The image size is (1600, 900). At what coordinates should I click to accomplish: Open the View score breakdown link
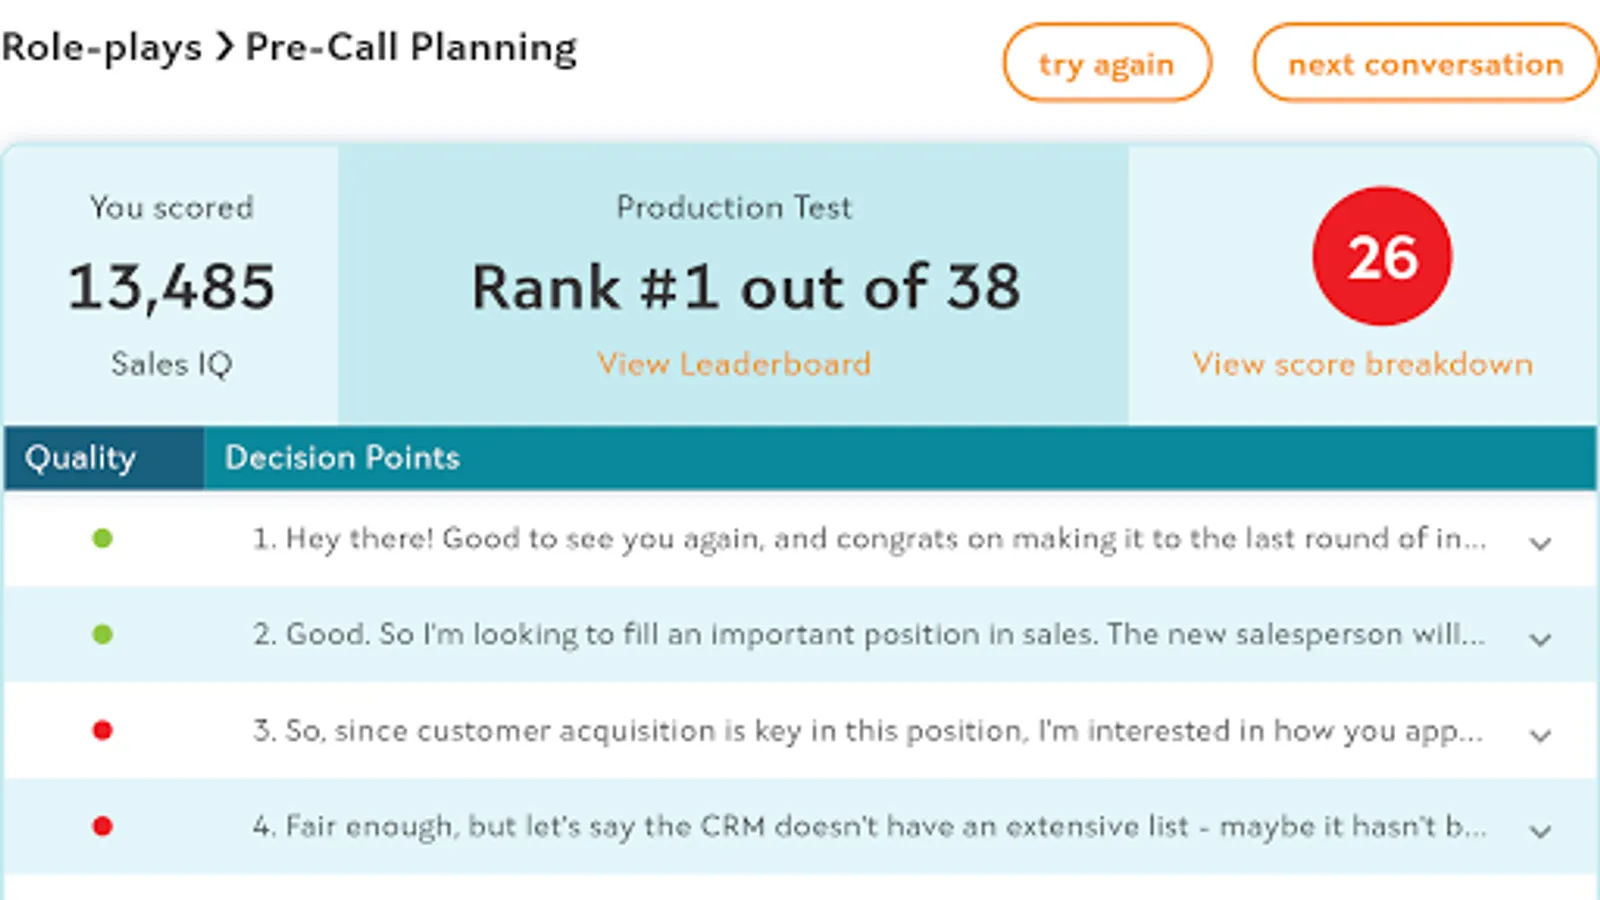[1362, 364]
